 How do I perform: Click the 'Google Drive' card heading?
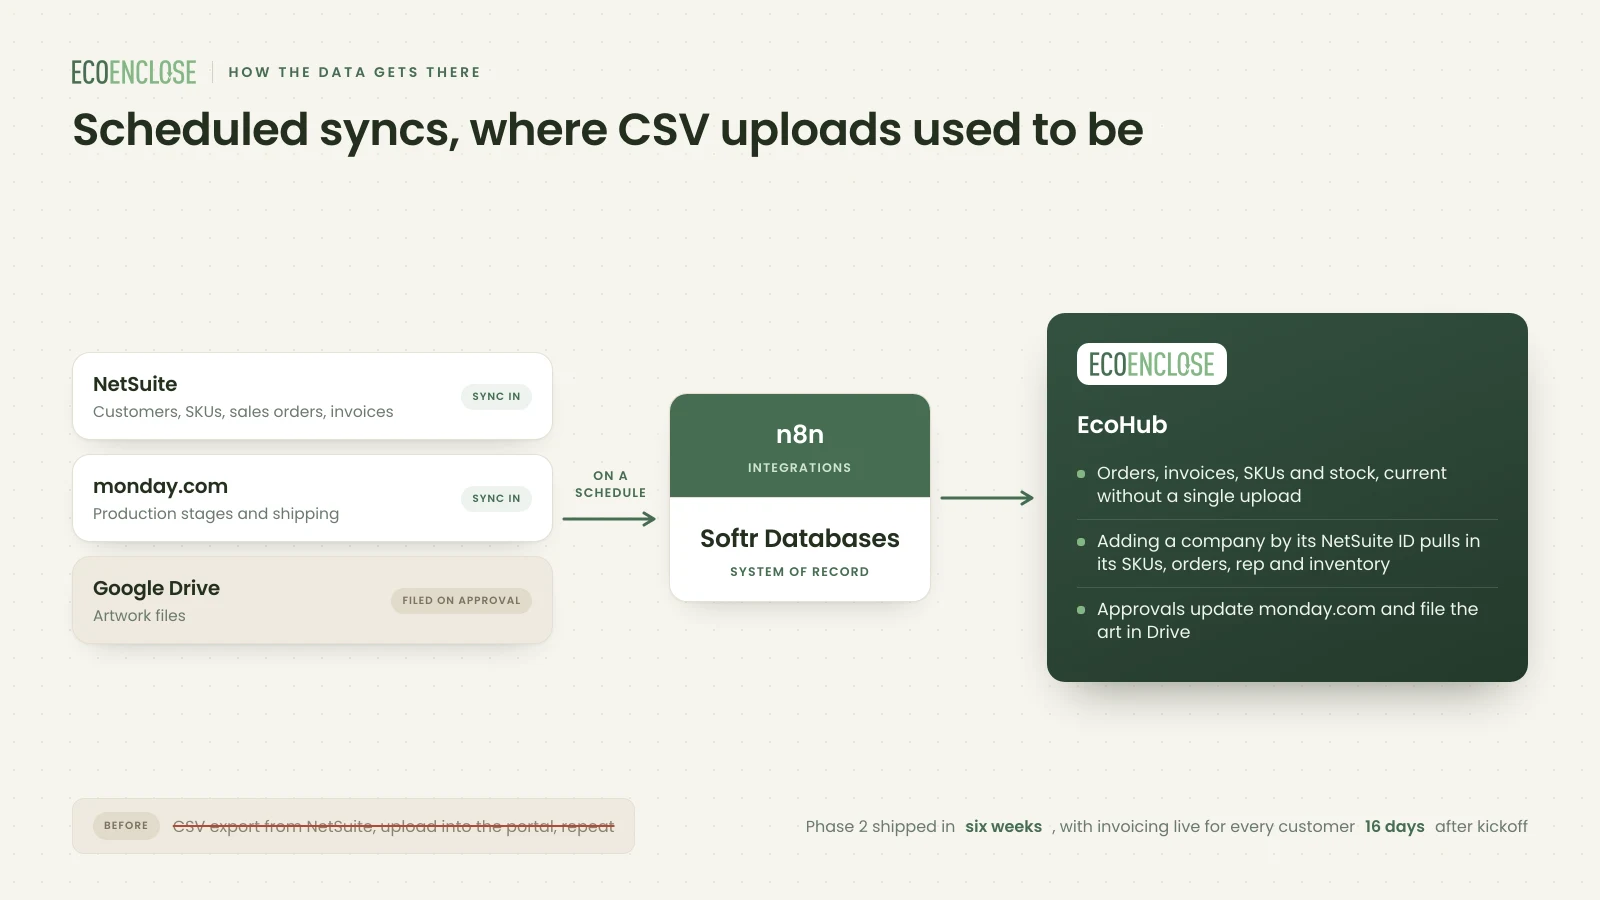point(156,588)
